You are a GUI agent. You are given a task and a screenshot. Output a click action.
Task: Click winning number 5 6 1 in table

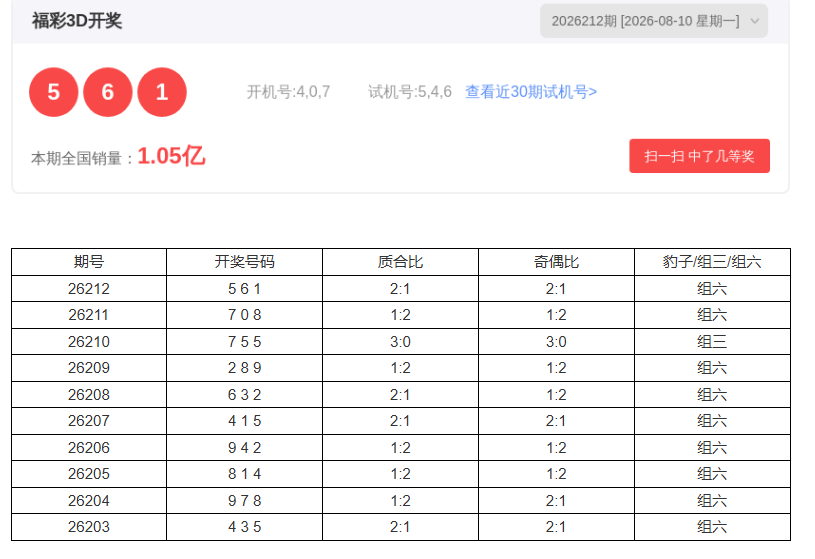[244, 289]
